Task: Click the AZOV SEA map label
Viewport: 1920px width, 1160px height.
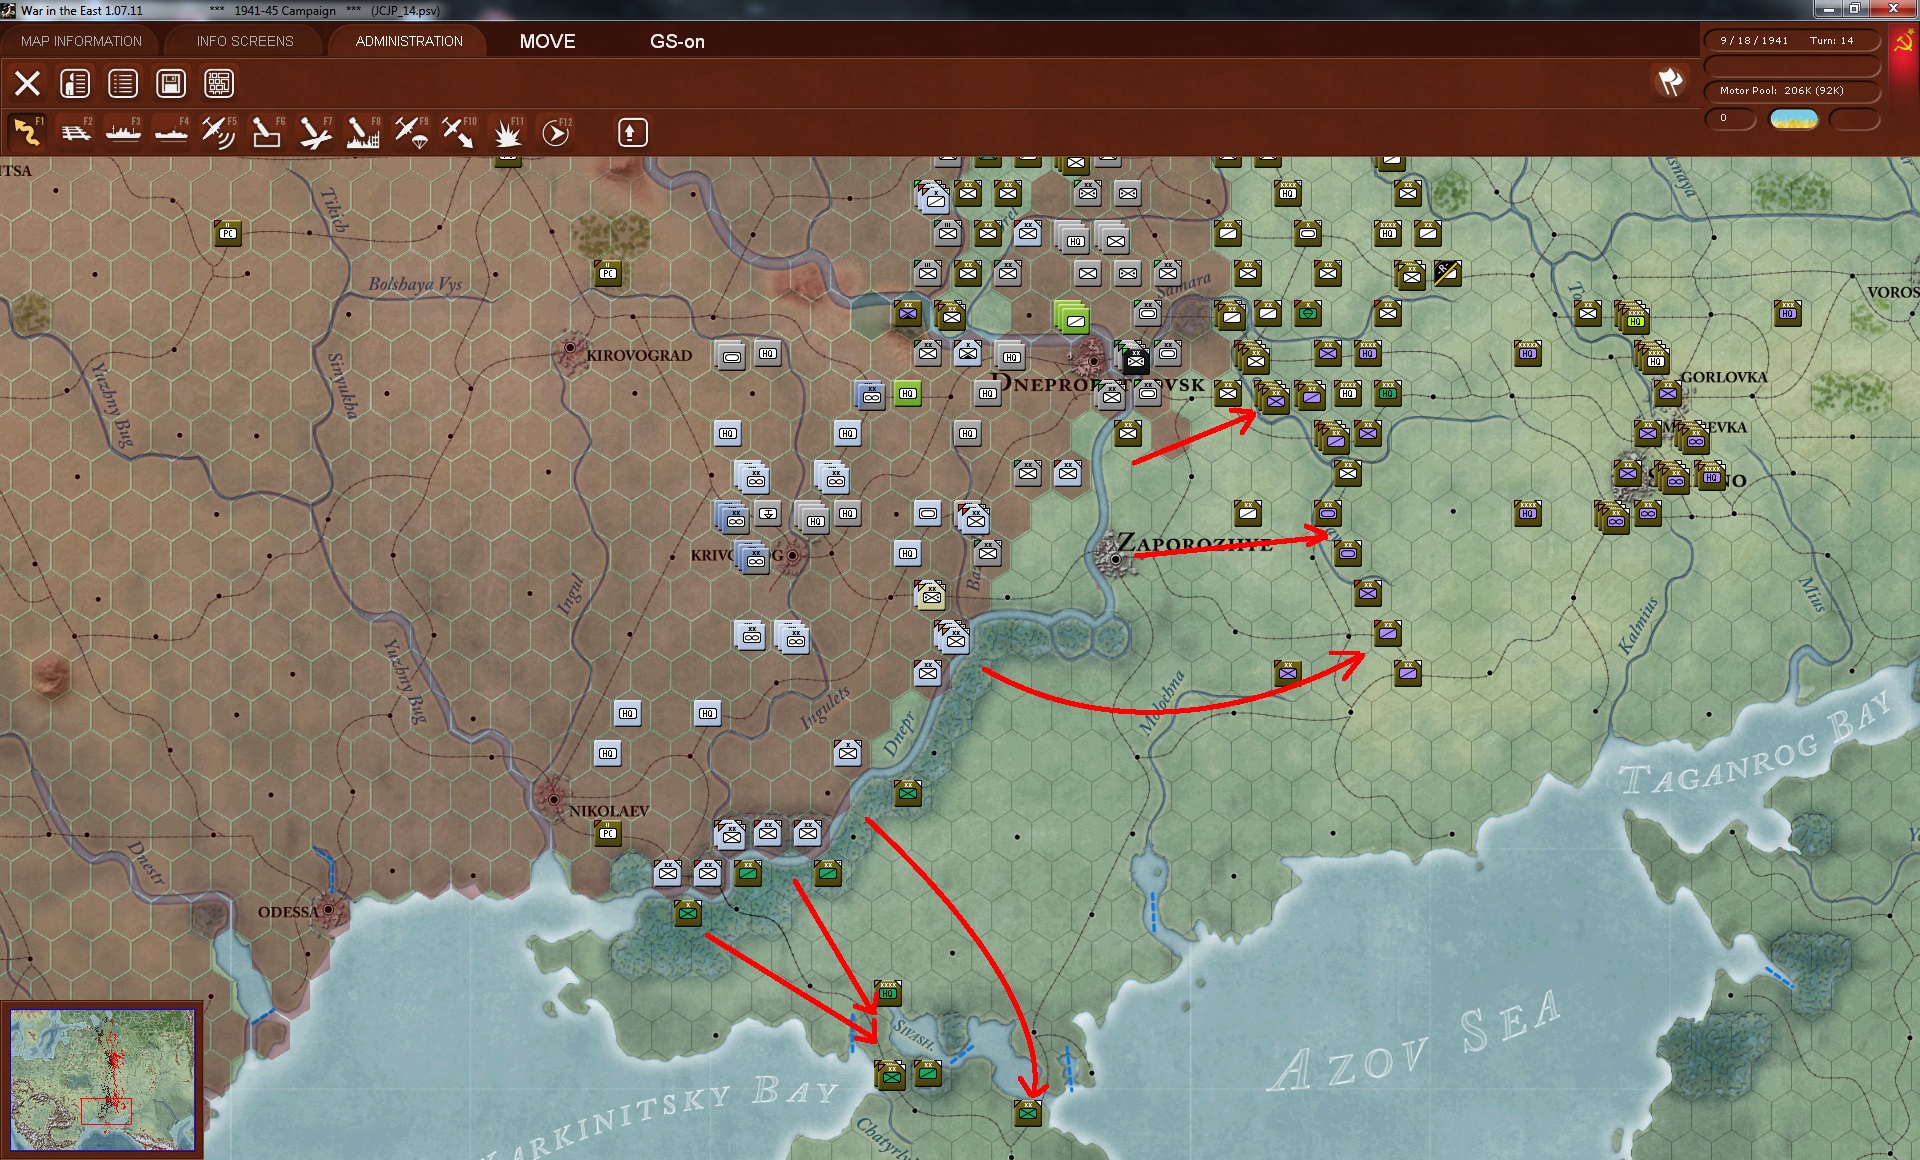Action: (1415, 1042)
